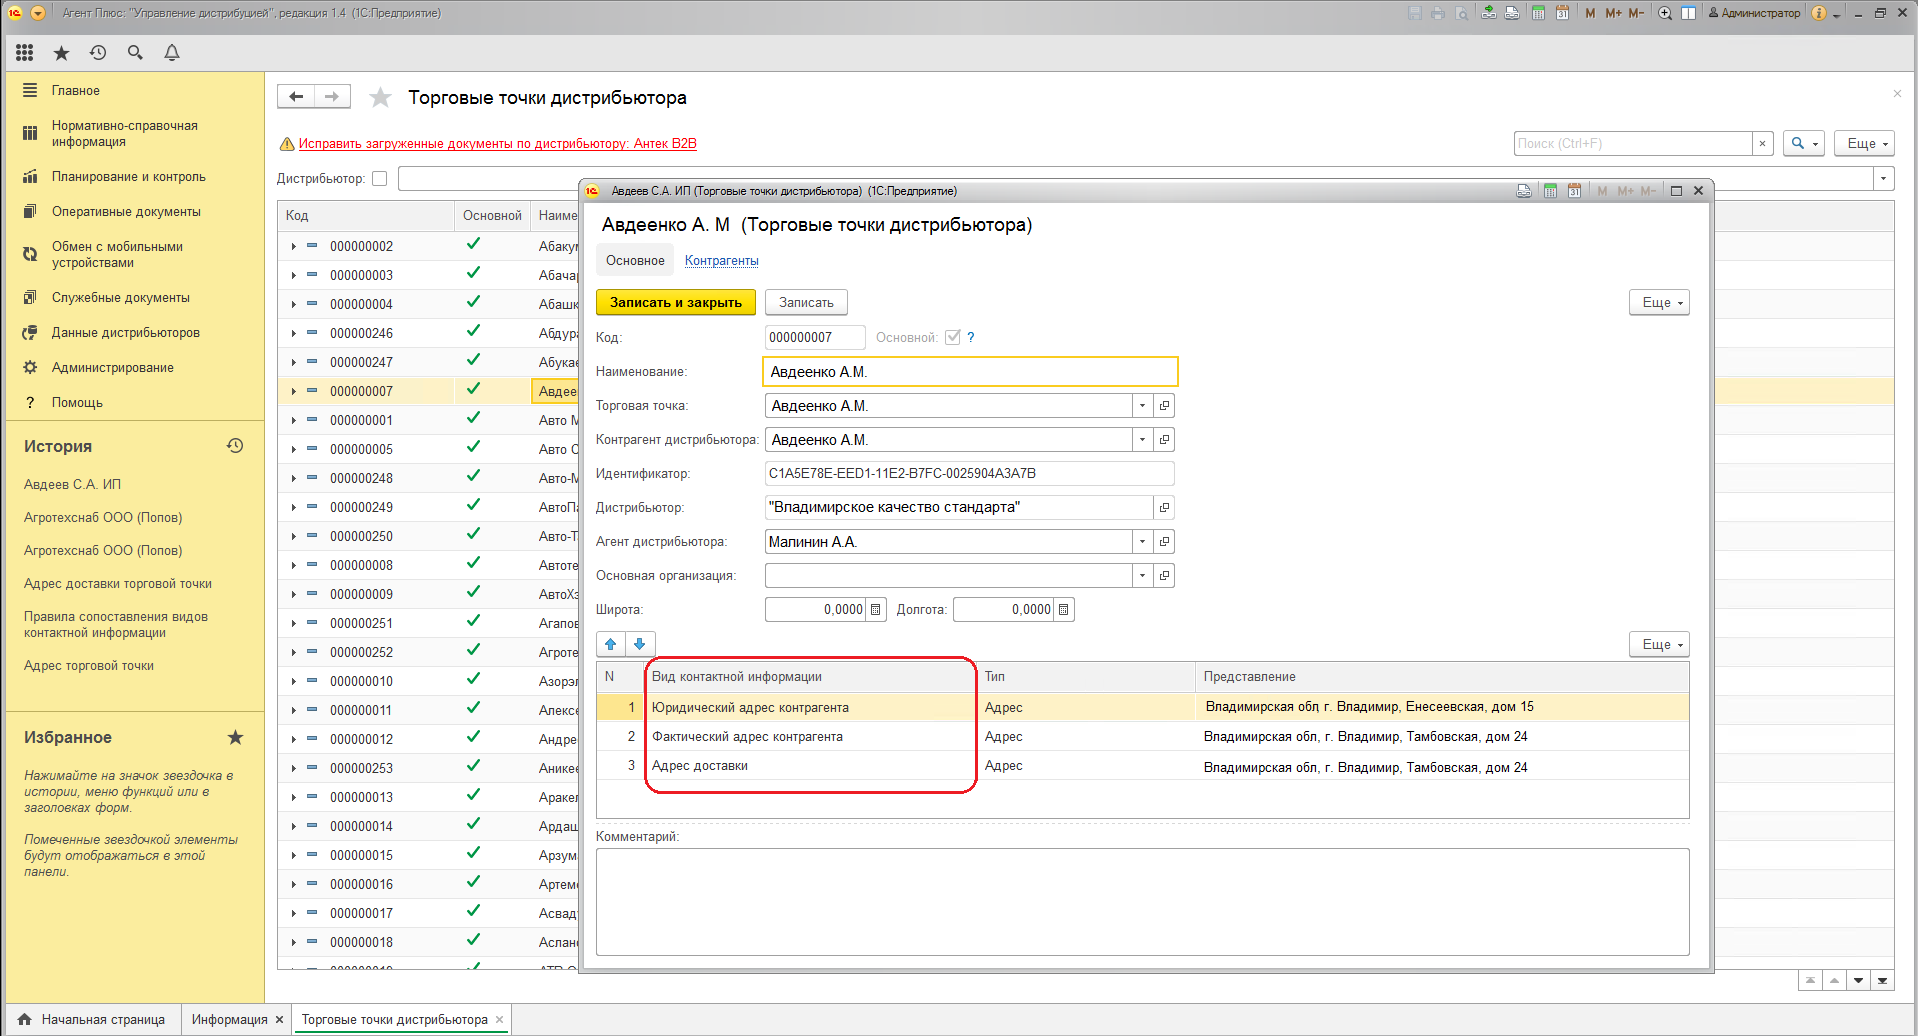Open Адрес торговой точки from history
This screenshot has width=1918, height=1036.
(x=89, y=665)
